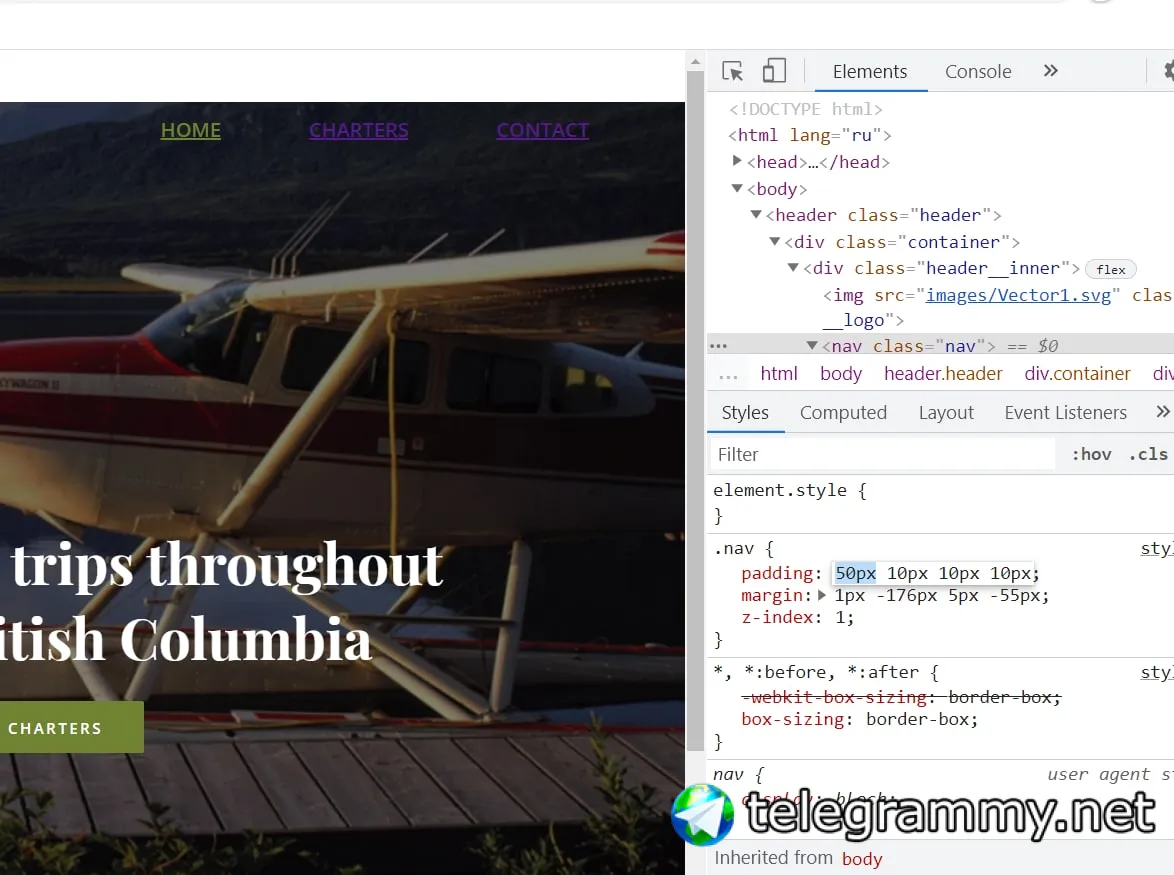Viewport: 1174px width, 875px height.
Task: Open the CHARTERS navigation link
Action: click(359, 130)
